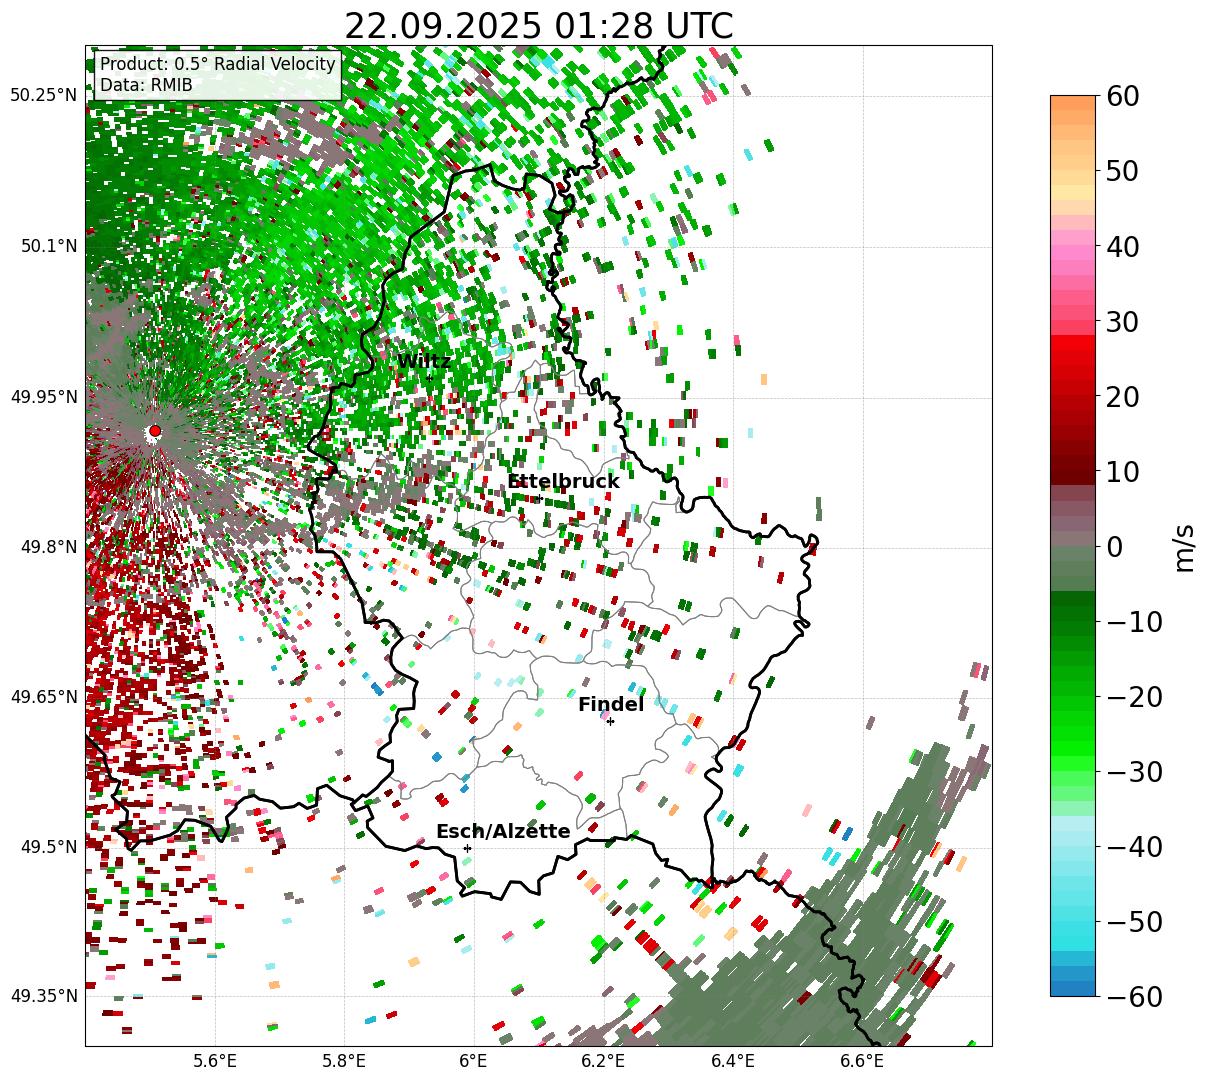Click the 50.25°N latitude label
1207x1081 pixels.
(x=43, y=96)
